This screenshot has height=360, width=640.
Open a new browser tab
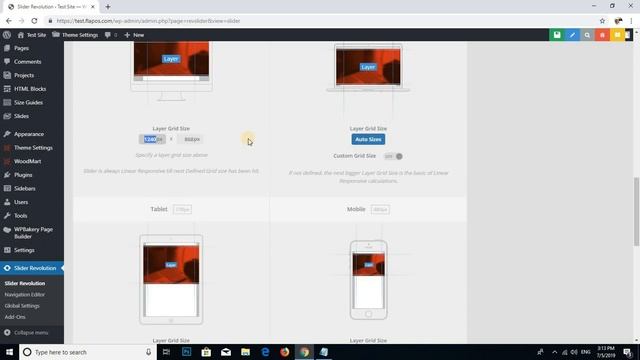coord(108,7)
